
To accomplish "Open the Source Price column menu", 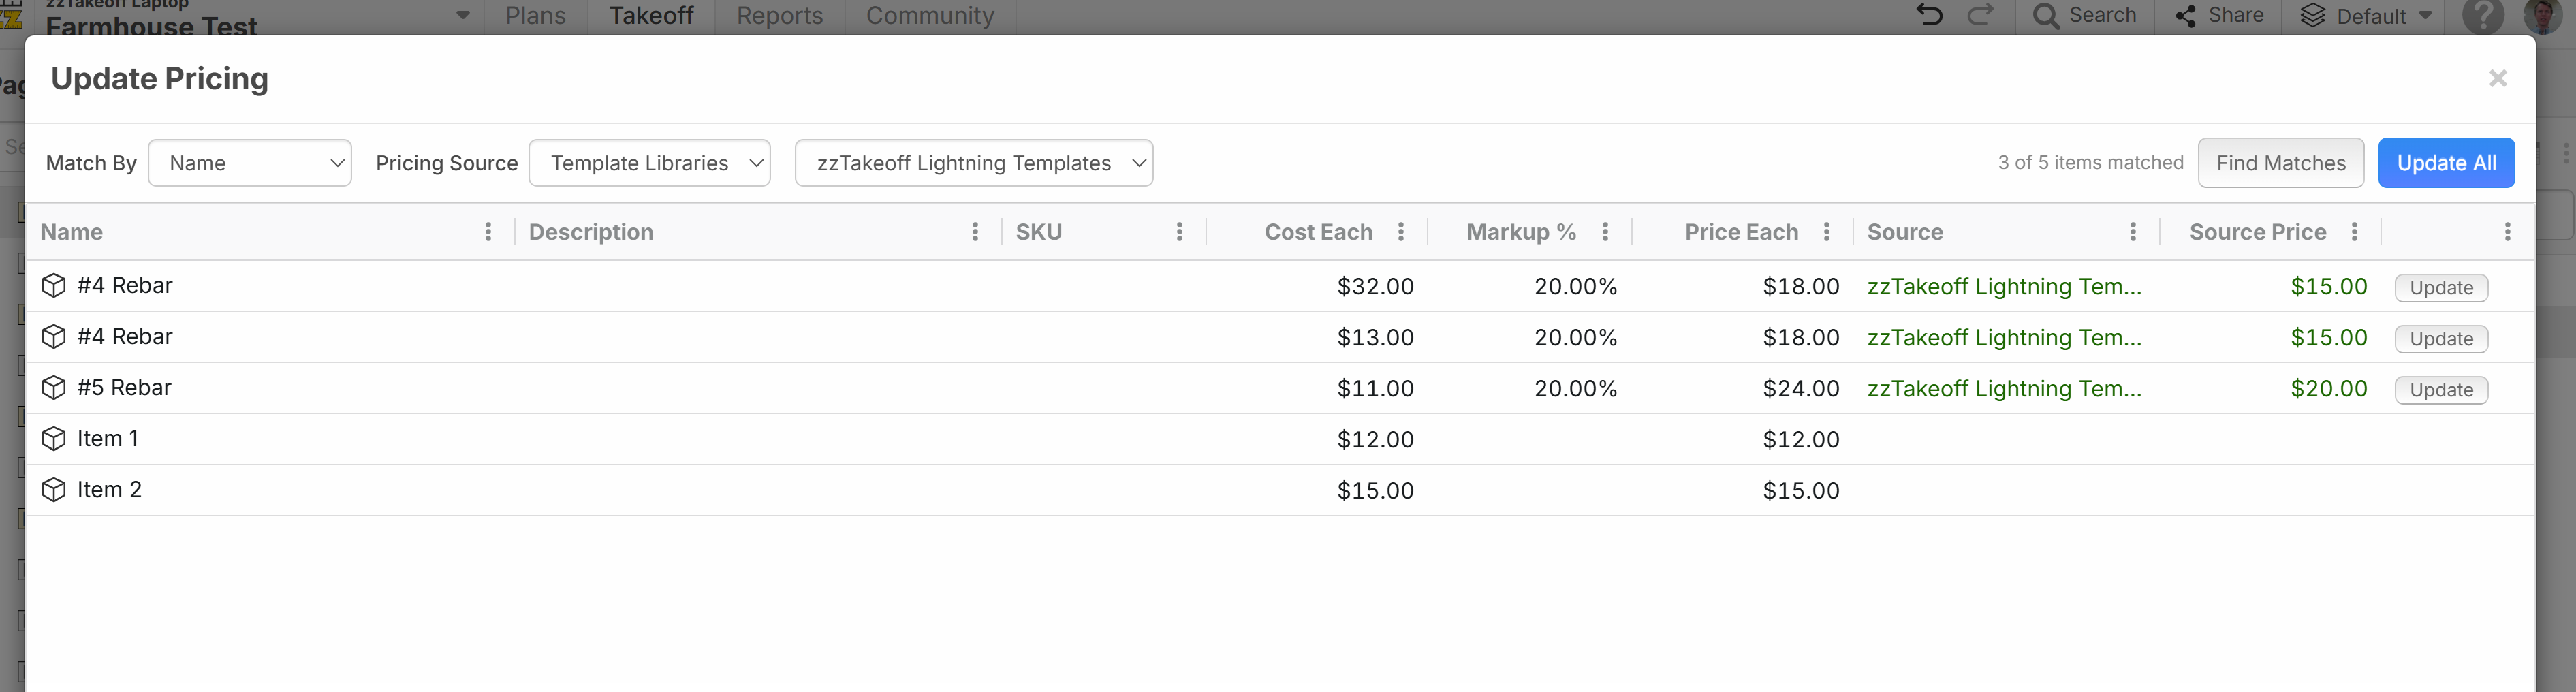I will click(2355, 232).
